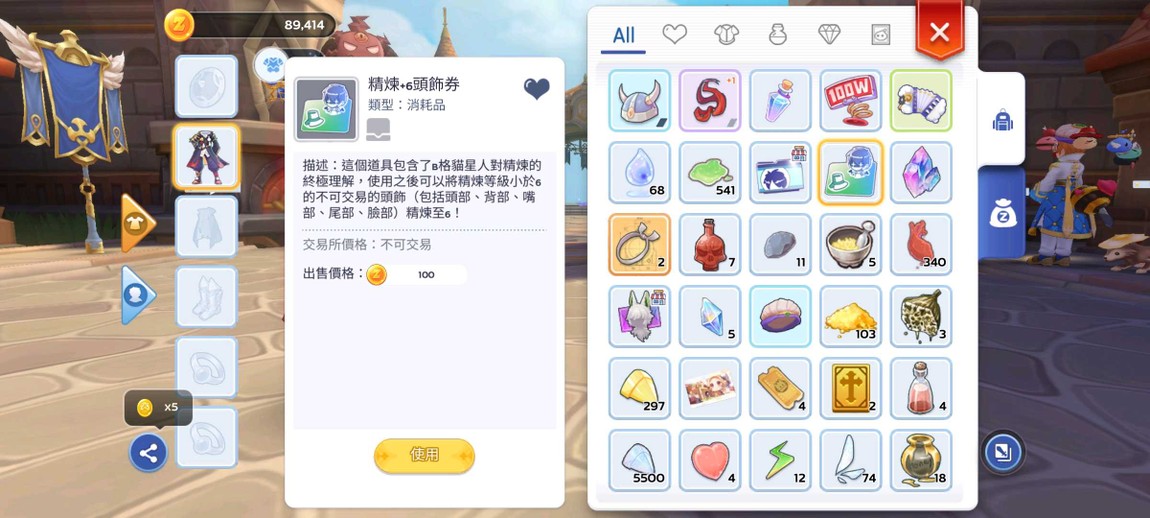Expand the orange shirt arrow panel

tap(138, 224)
